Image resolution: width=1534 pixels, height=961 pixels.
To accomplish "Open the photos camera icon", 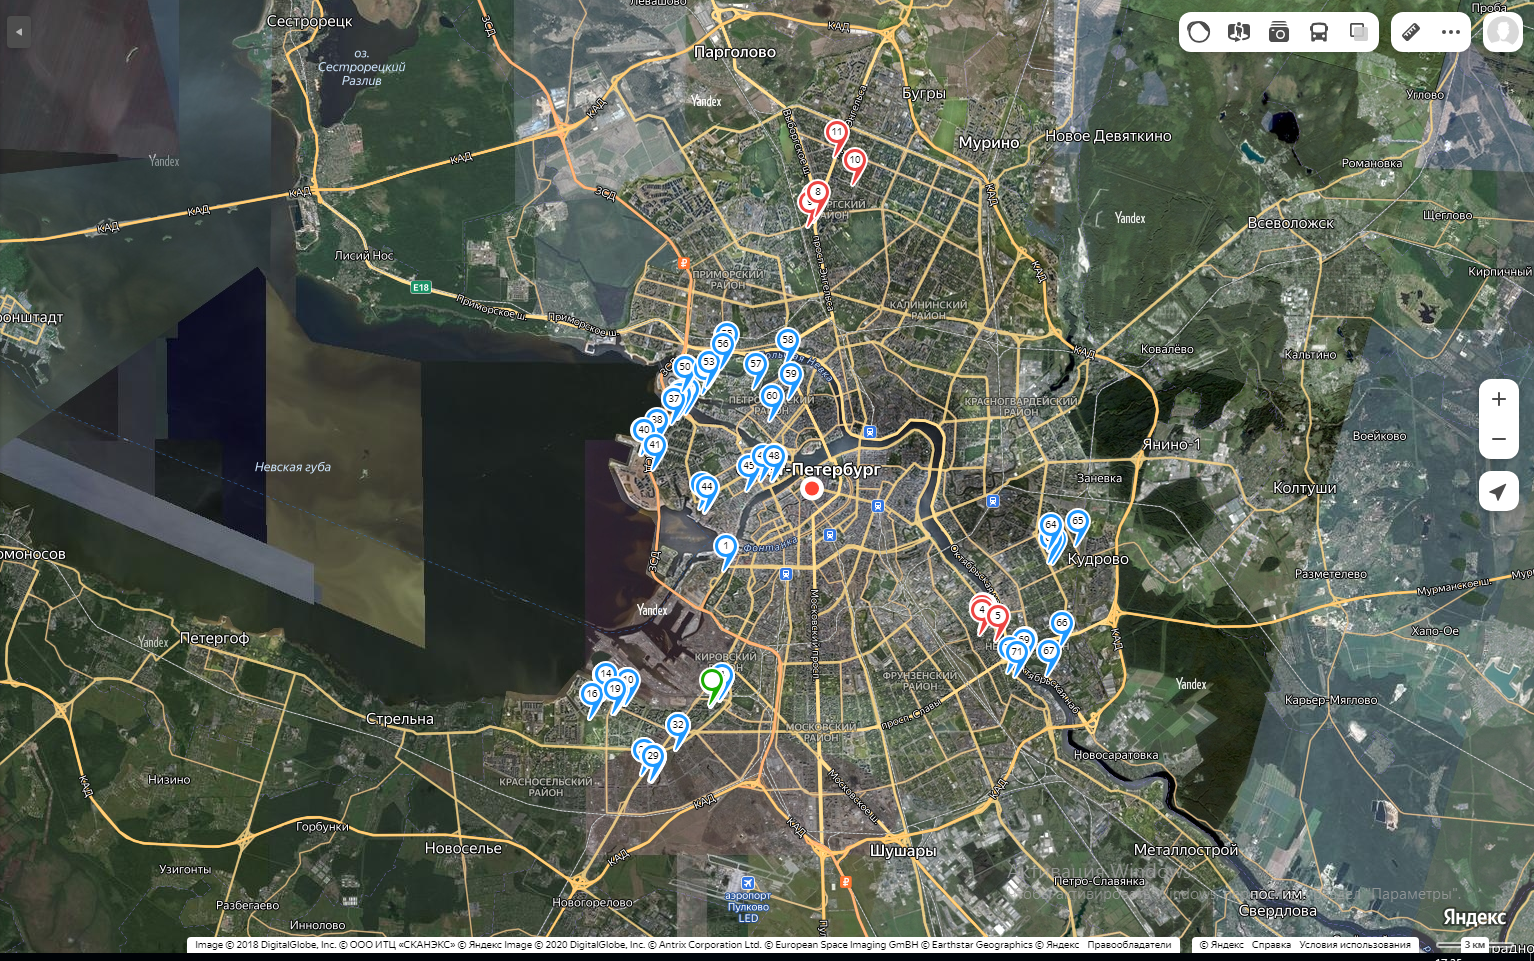I will [1279, 31].
